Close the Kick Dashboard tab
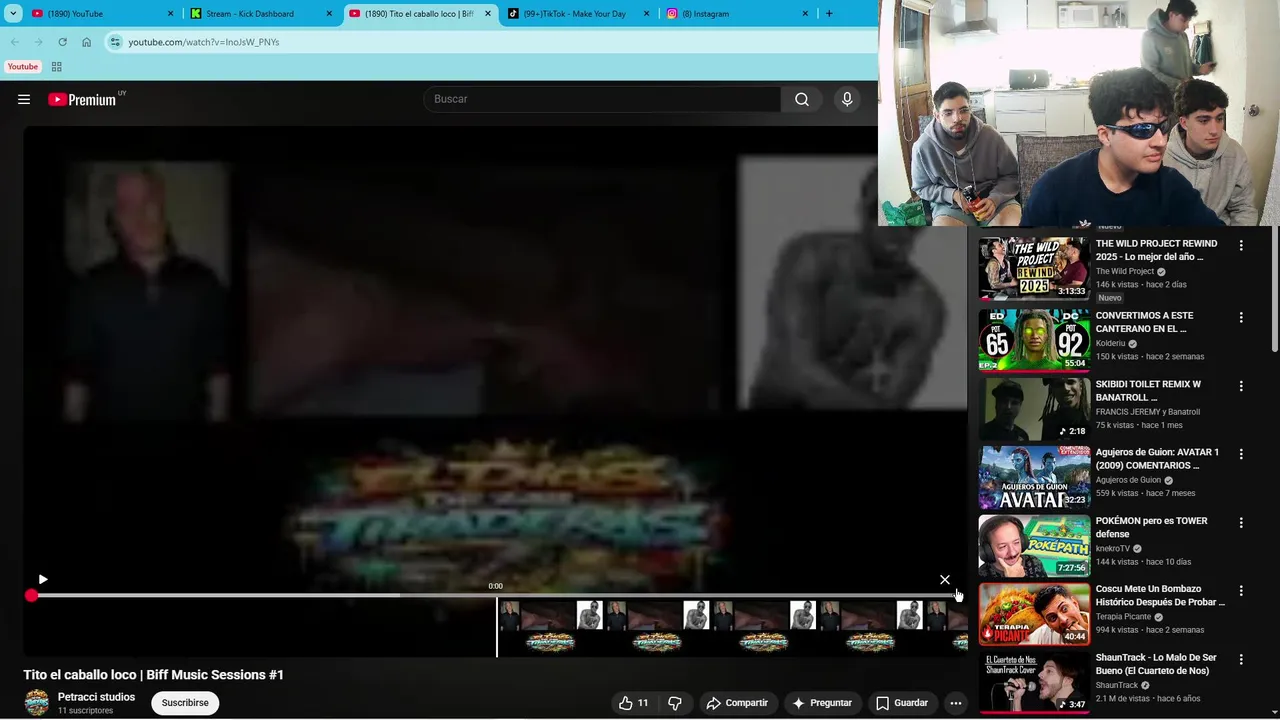1280x720 pixels. 329,14
